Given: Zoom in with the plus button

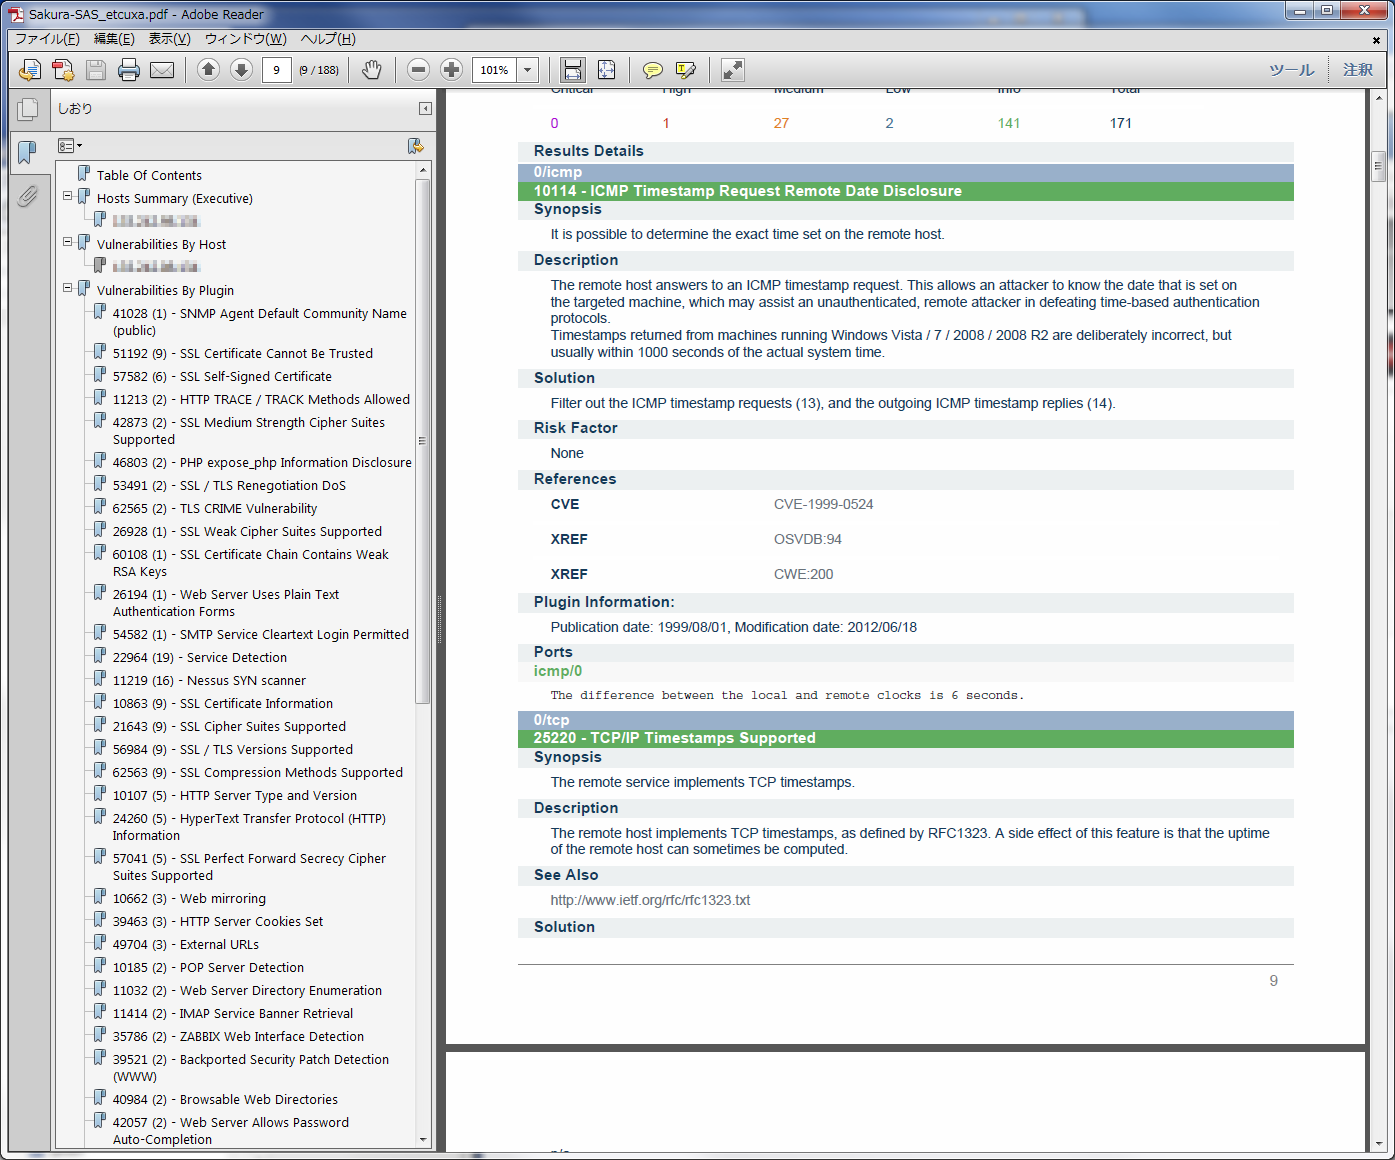Looking at the screenshot, I should 451,70.
